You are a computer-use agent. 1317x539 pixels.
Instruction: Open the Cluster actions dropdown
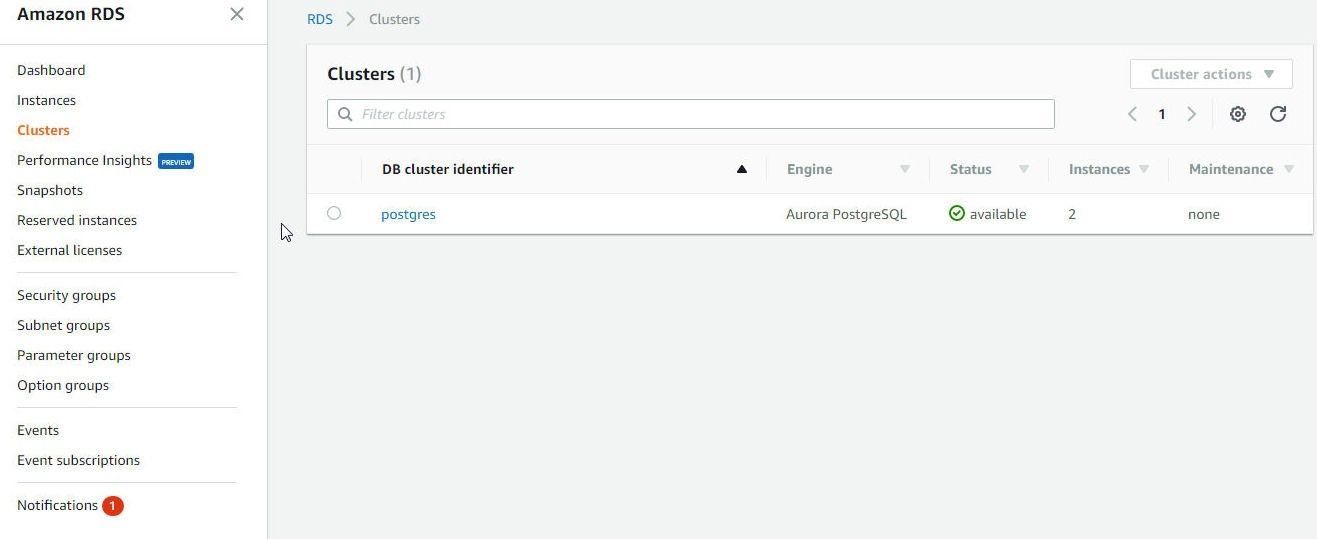pyautogui.click(x=1211, y=74)
